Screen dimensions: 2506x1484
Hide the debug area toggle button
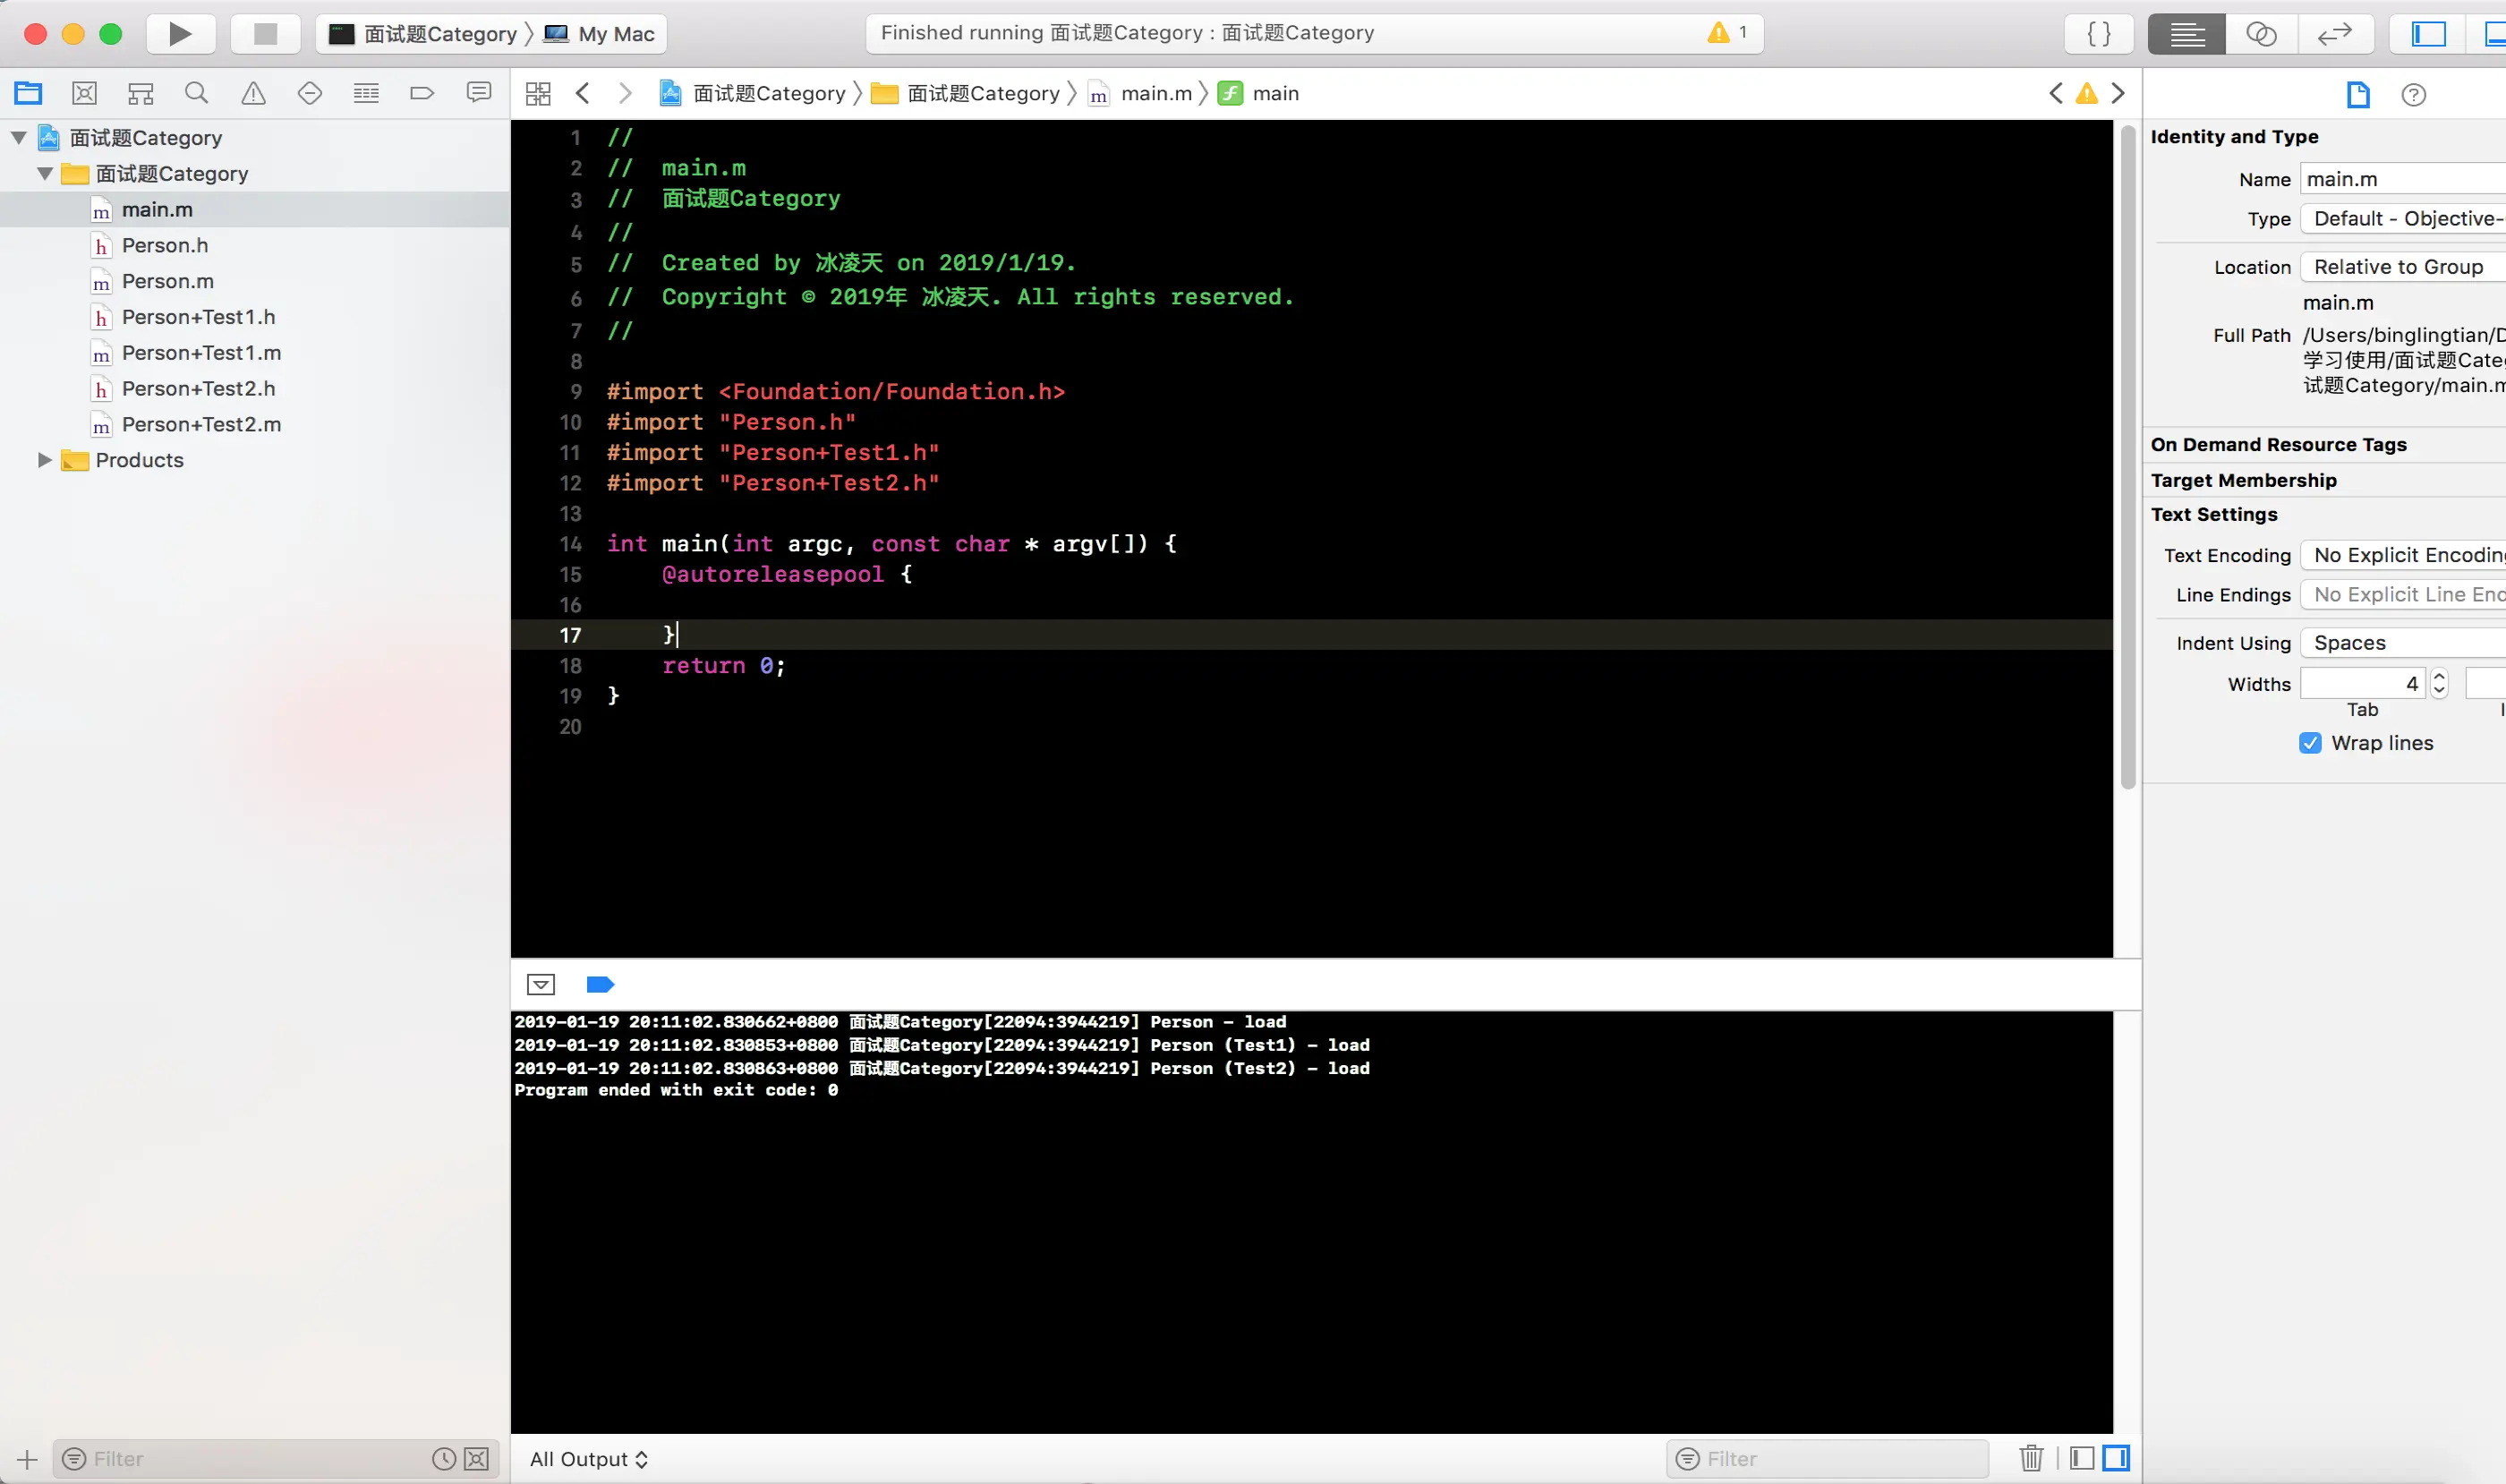[x=541, y=985]
